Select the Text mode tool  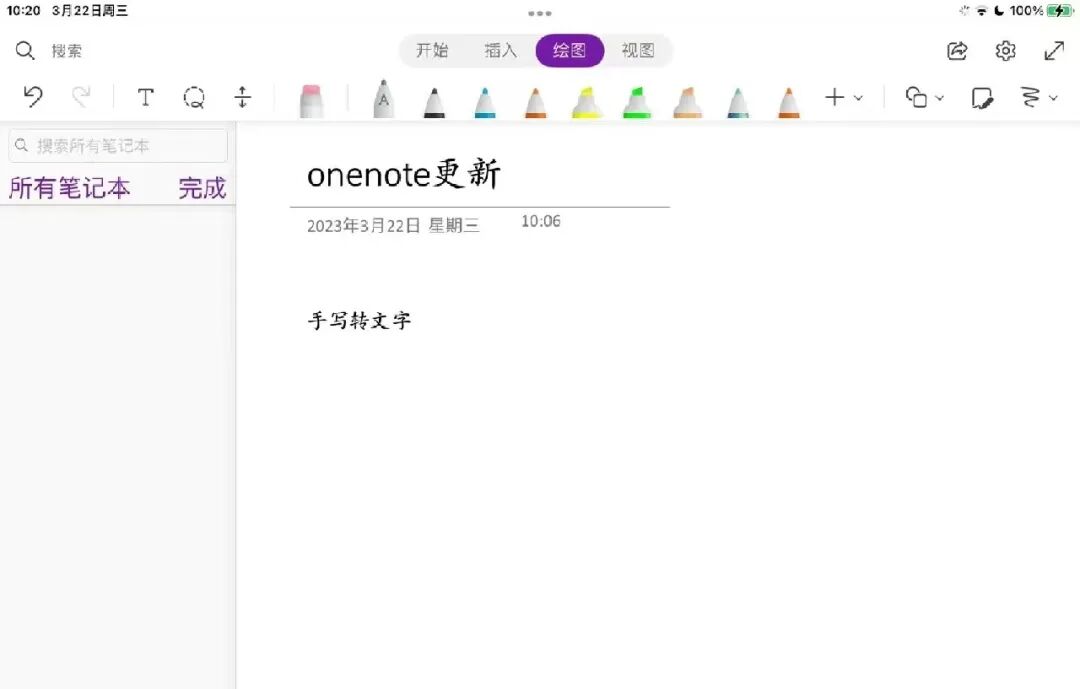click(x=145, y=97)
